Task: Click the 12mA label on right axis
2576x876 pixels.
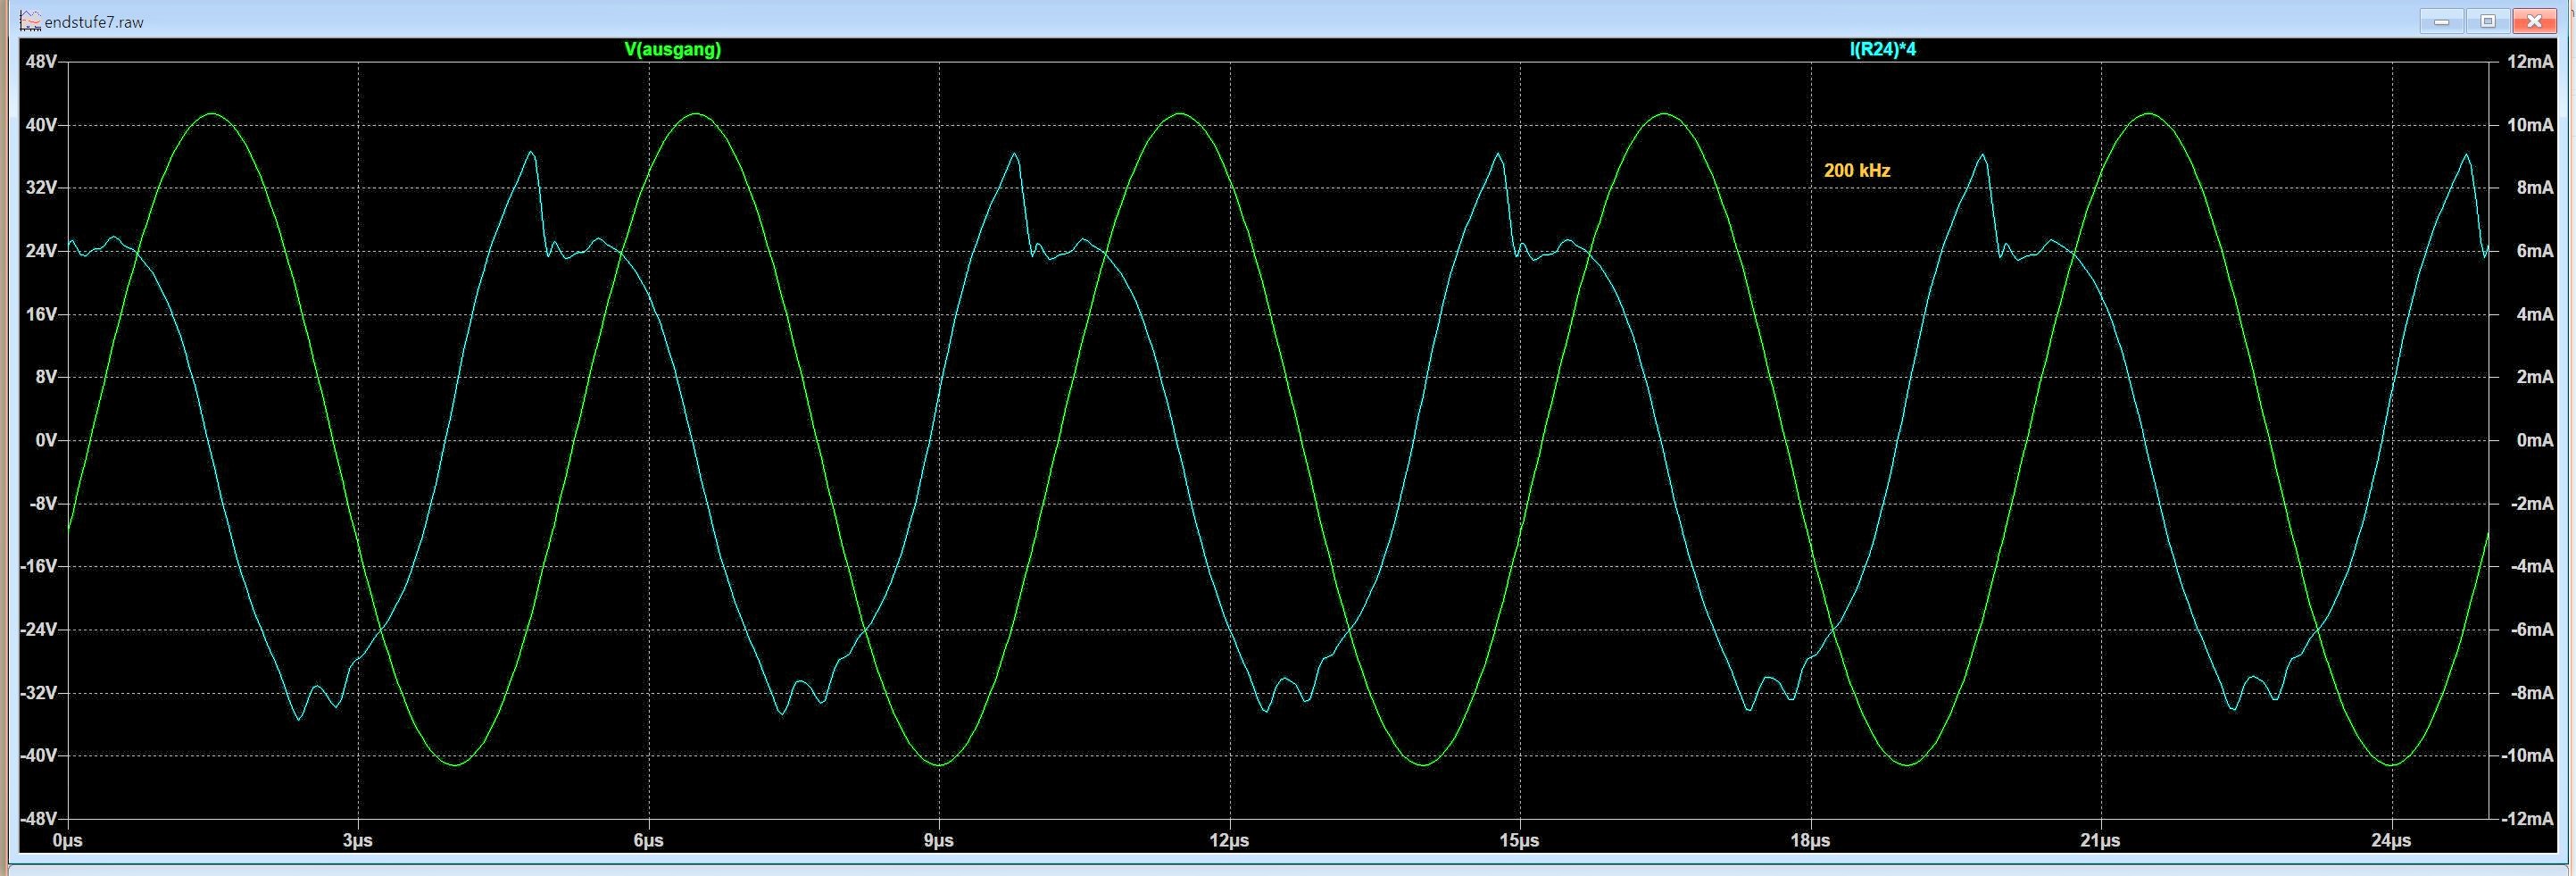Action: point(2530,62)
